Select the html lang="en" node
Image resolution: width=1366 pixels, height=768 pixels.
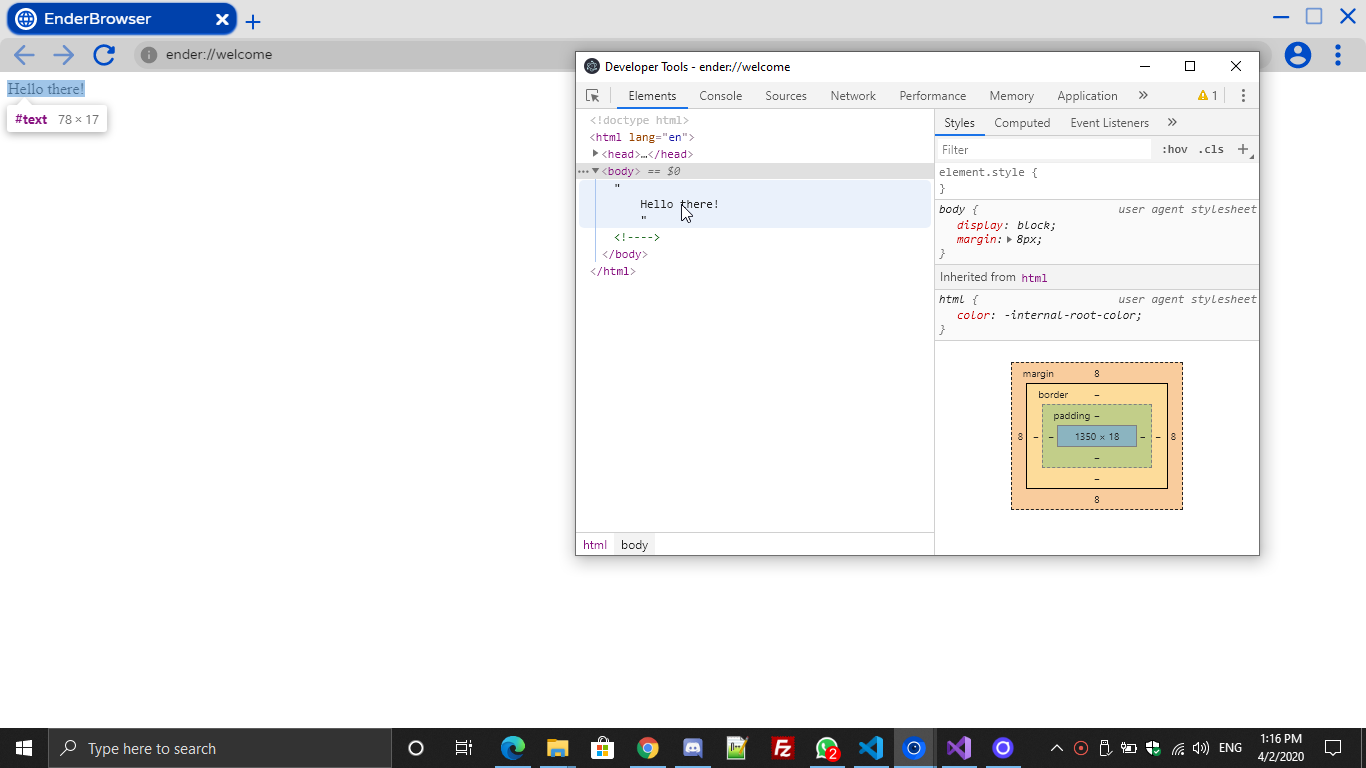point(642,137)
